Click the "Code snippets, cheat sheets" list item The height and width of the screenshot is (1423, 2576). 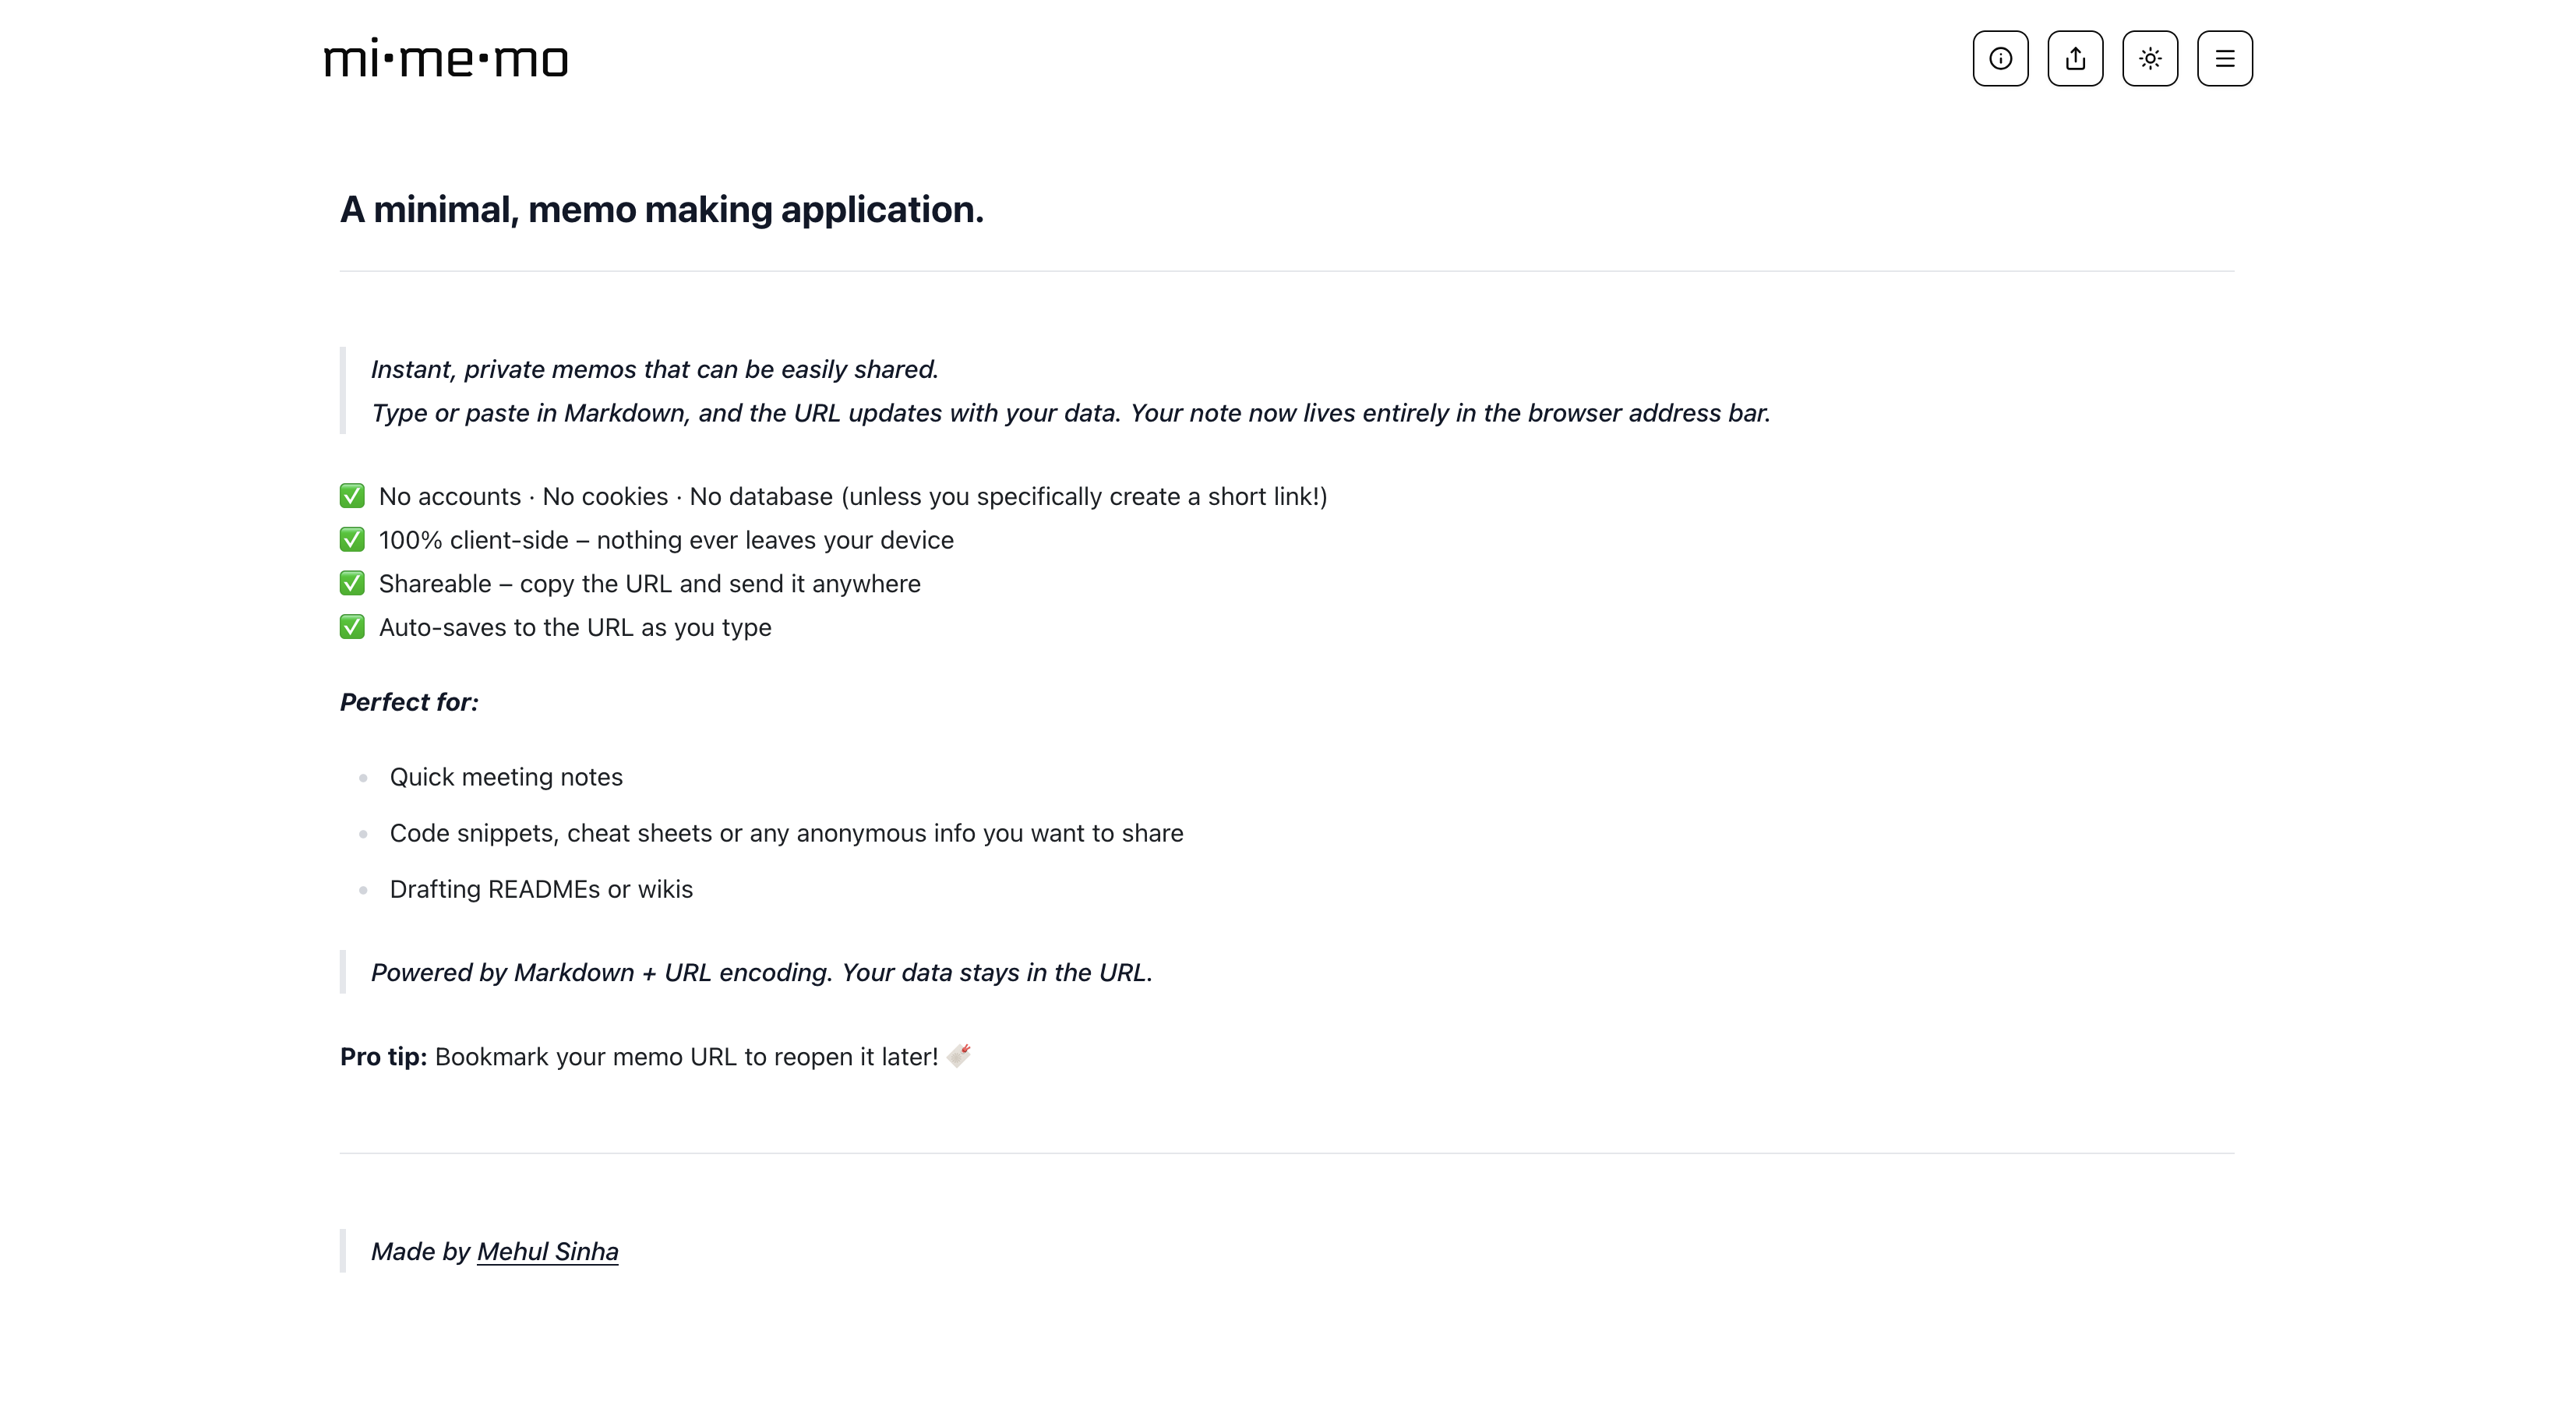[x=786, y=833]
